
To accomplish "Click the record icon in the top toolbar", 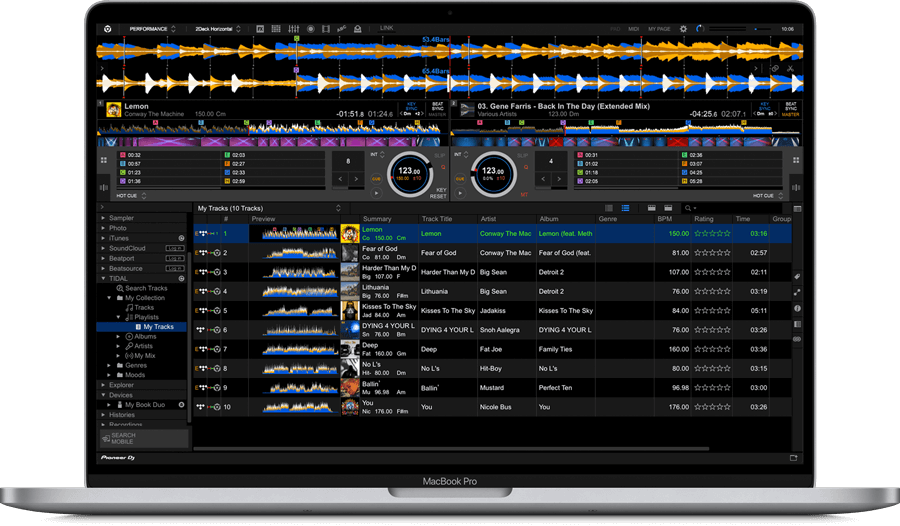I will (x=311, y=29).
